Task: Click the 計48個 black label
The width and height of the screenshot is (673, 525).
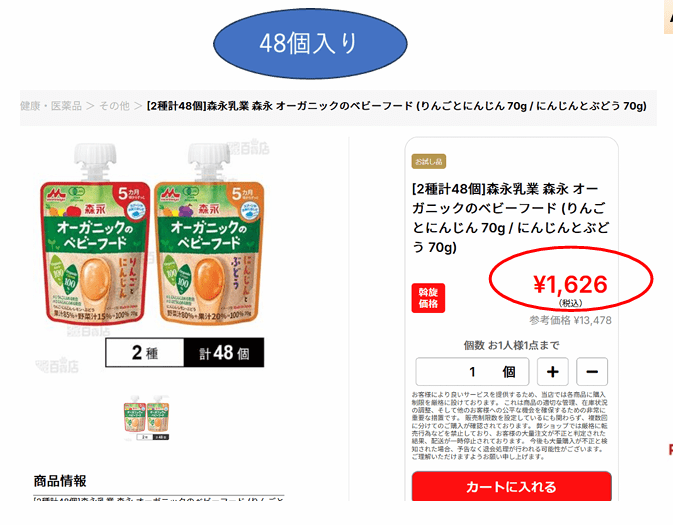Action: coord(224,352)
